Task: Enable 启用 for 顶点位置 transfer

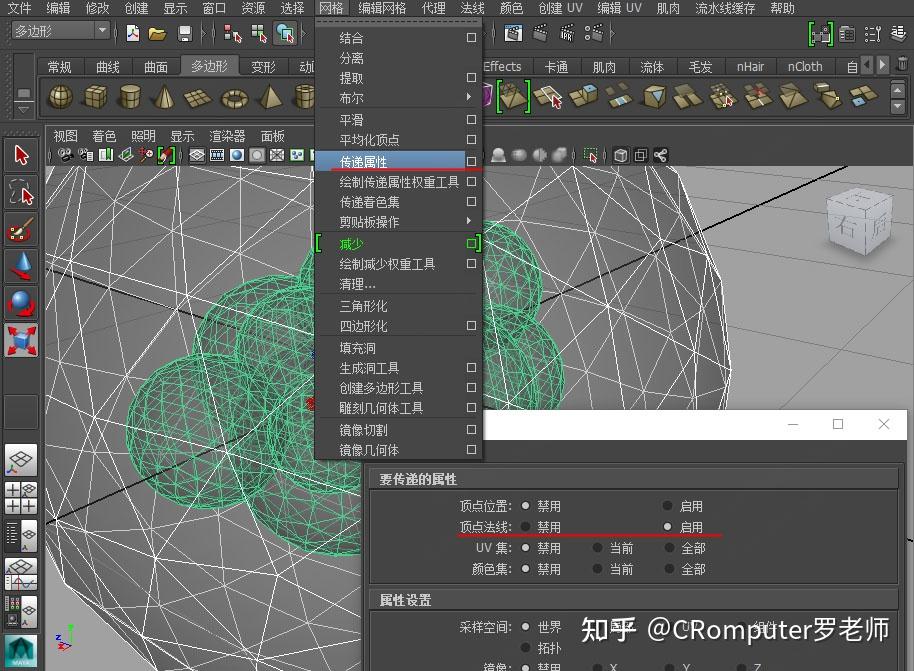Action: point(667,505)
